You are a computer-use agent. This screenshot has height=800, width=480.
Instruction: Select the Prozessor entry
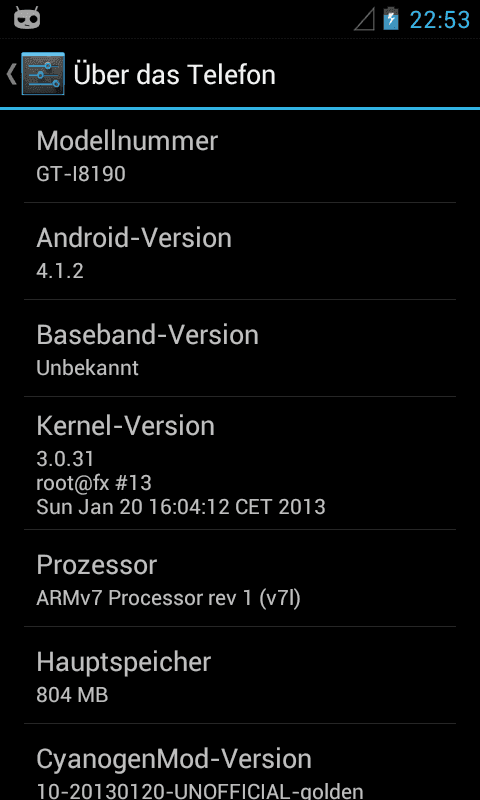click(240, 578)
